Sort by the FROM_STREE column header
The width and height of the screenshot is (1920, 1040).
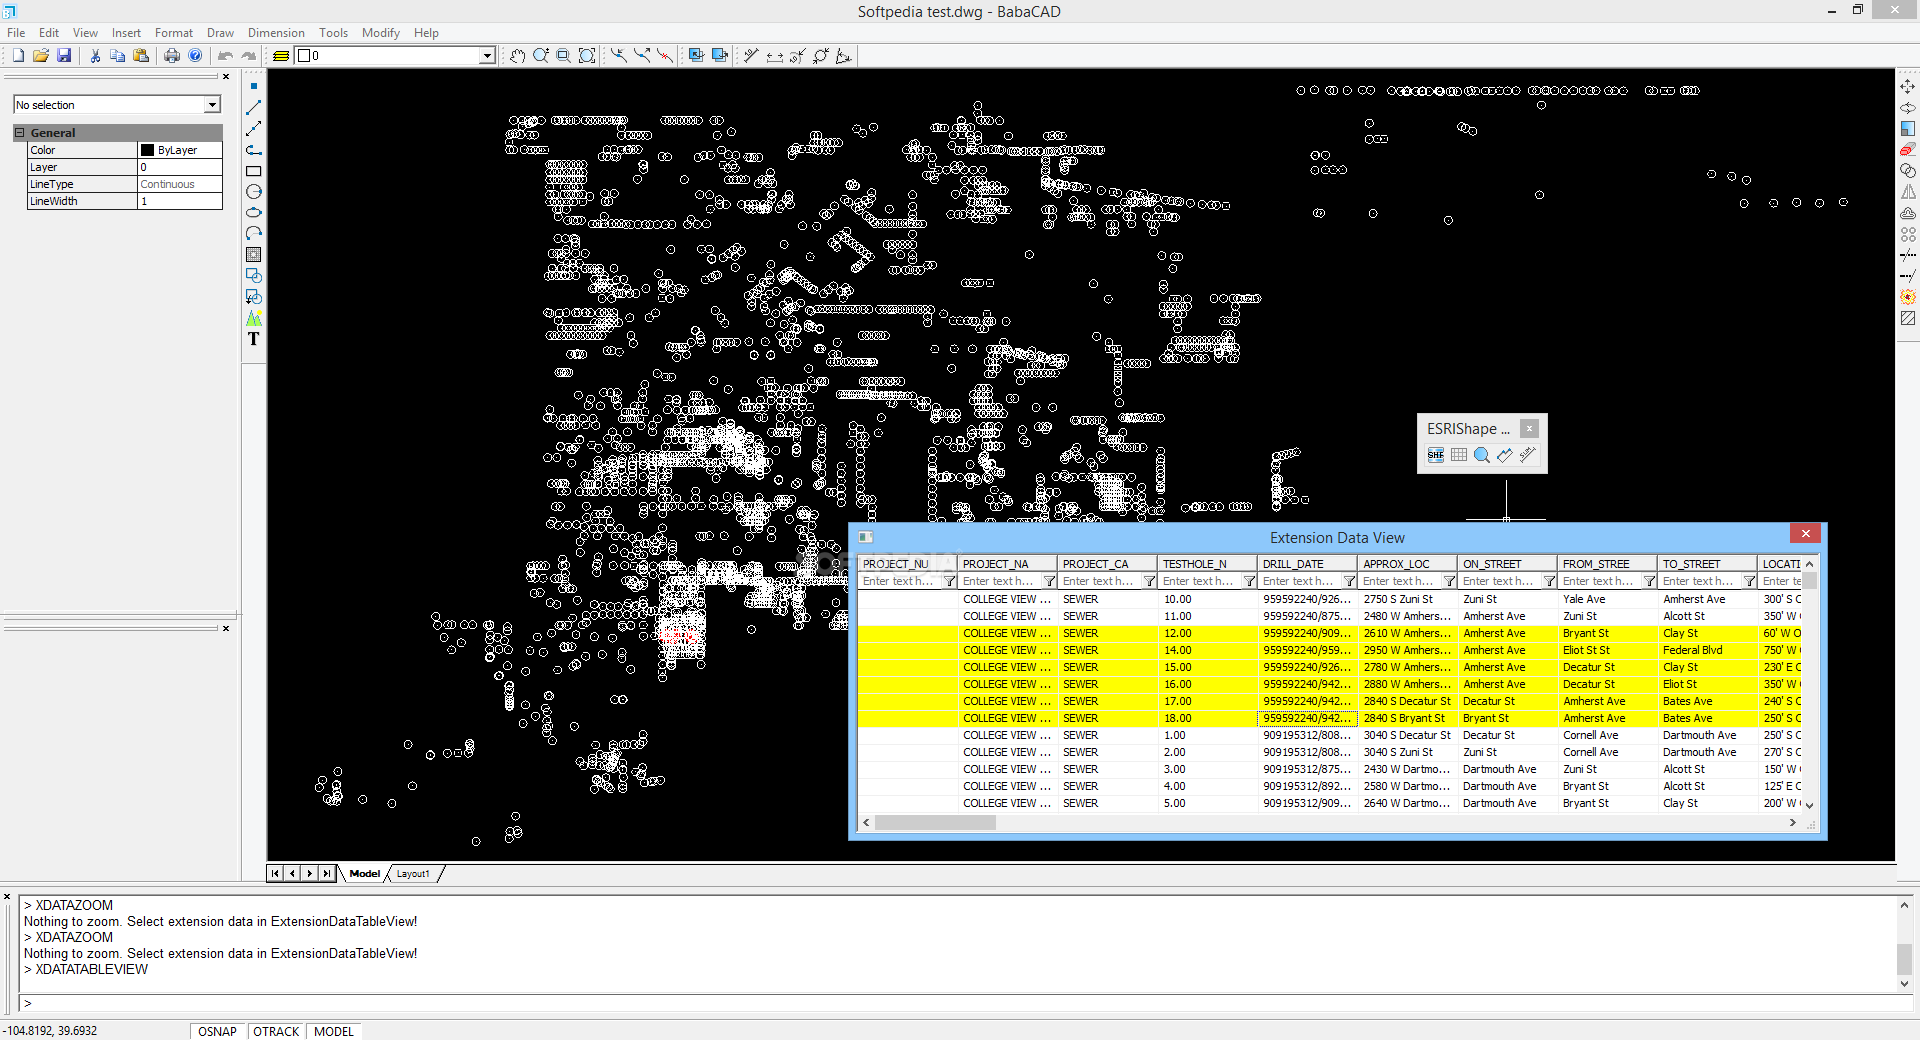(1607, 564)
